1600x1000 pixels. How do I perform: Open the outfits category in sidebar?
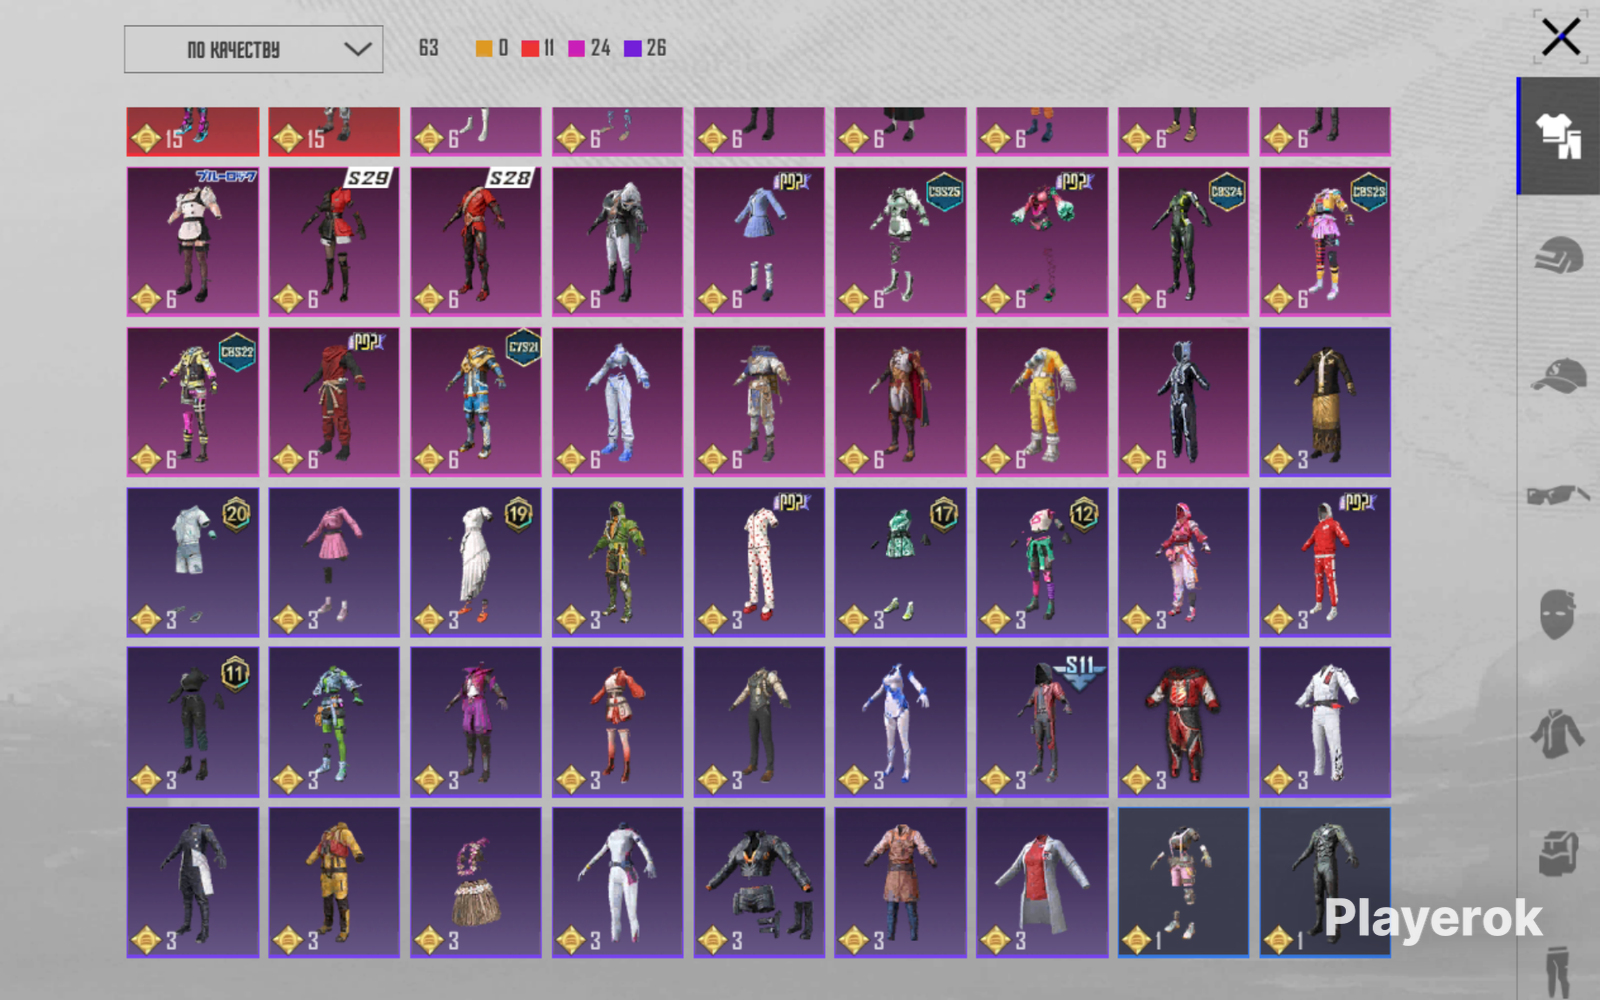tap(1558, 136)
